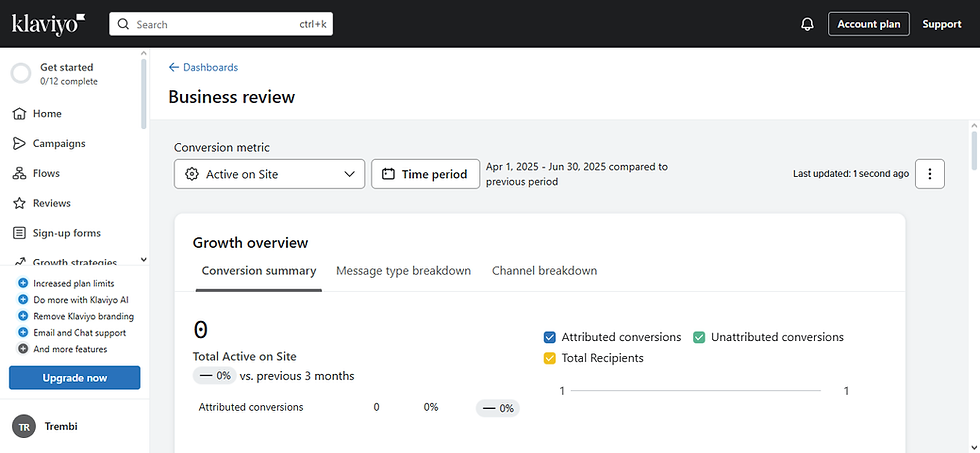
Task: Click in the Search input field
Action: coord(221,24)
